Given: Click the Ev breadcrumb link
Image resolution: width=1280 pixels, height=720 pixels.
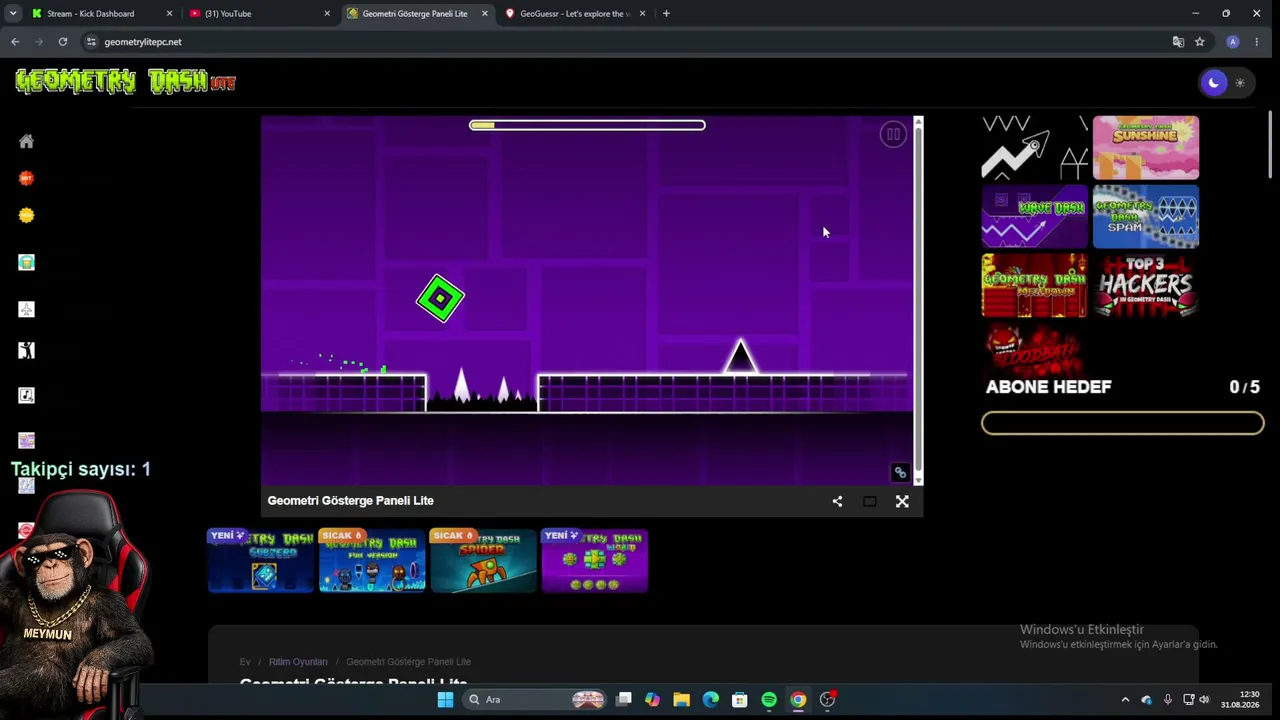Looking at the screenshot, I should pos(245,662).
